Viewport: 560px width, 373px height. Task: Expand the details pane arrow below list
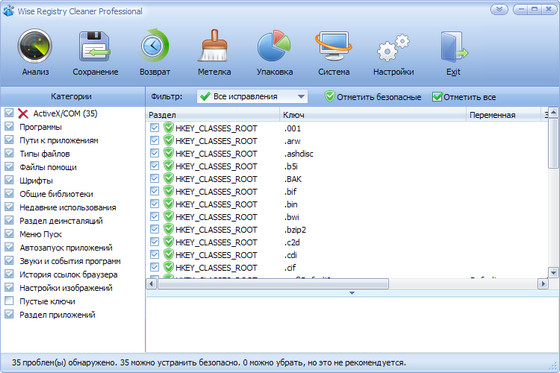352,293
